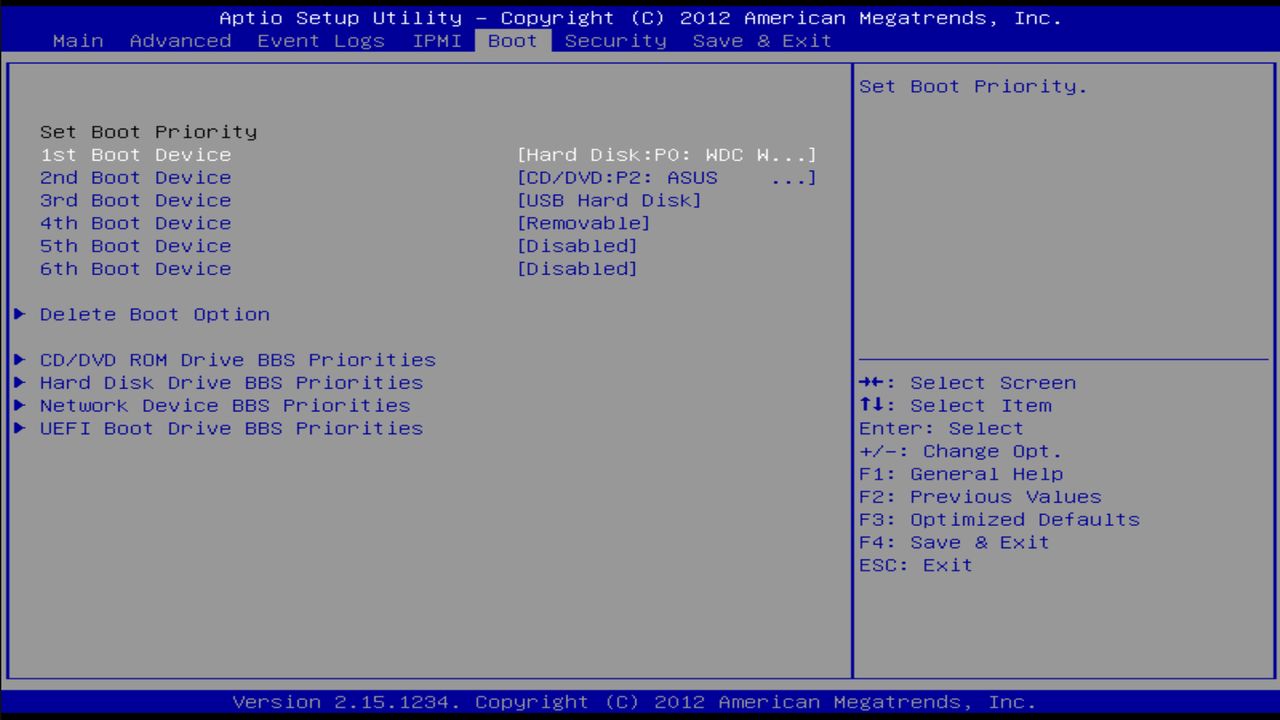The height and width of the screenshot is (720, 1280).
Task: Click the arrow beside Network Device BBS Priorities
Action: (20, 405)
